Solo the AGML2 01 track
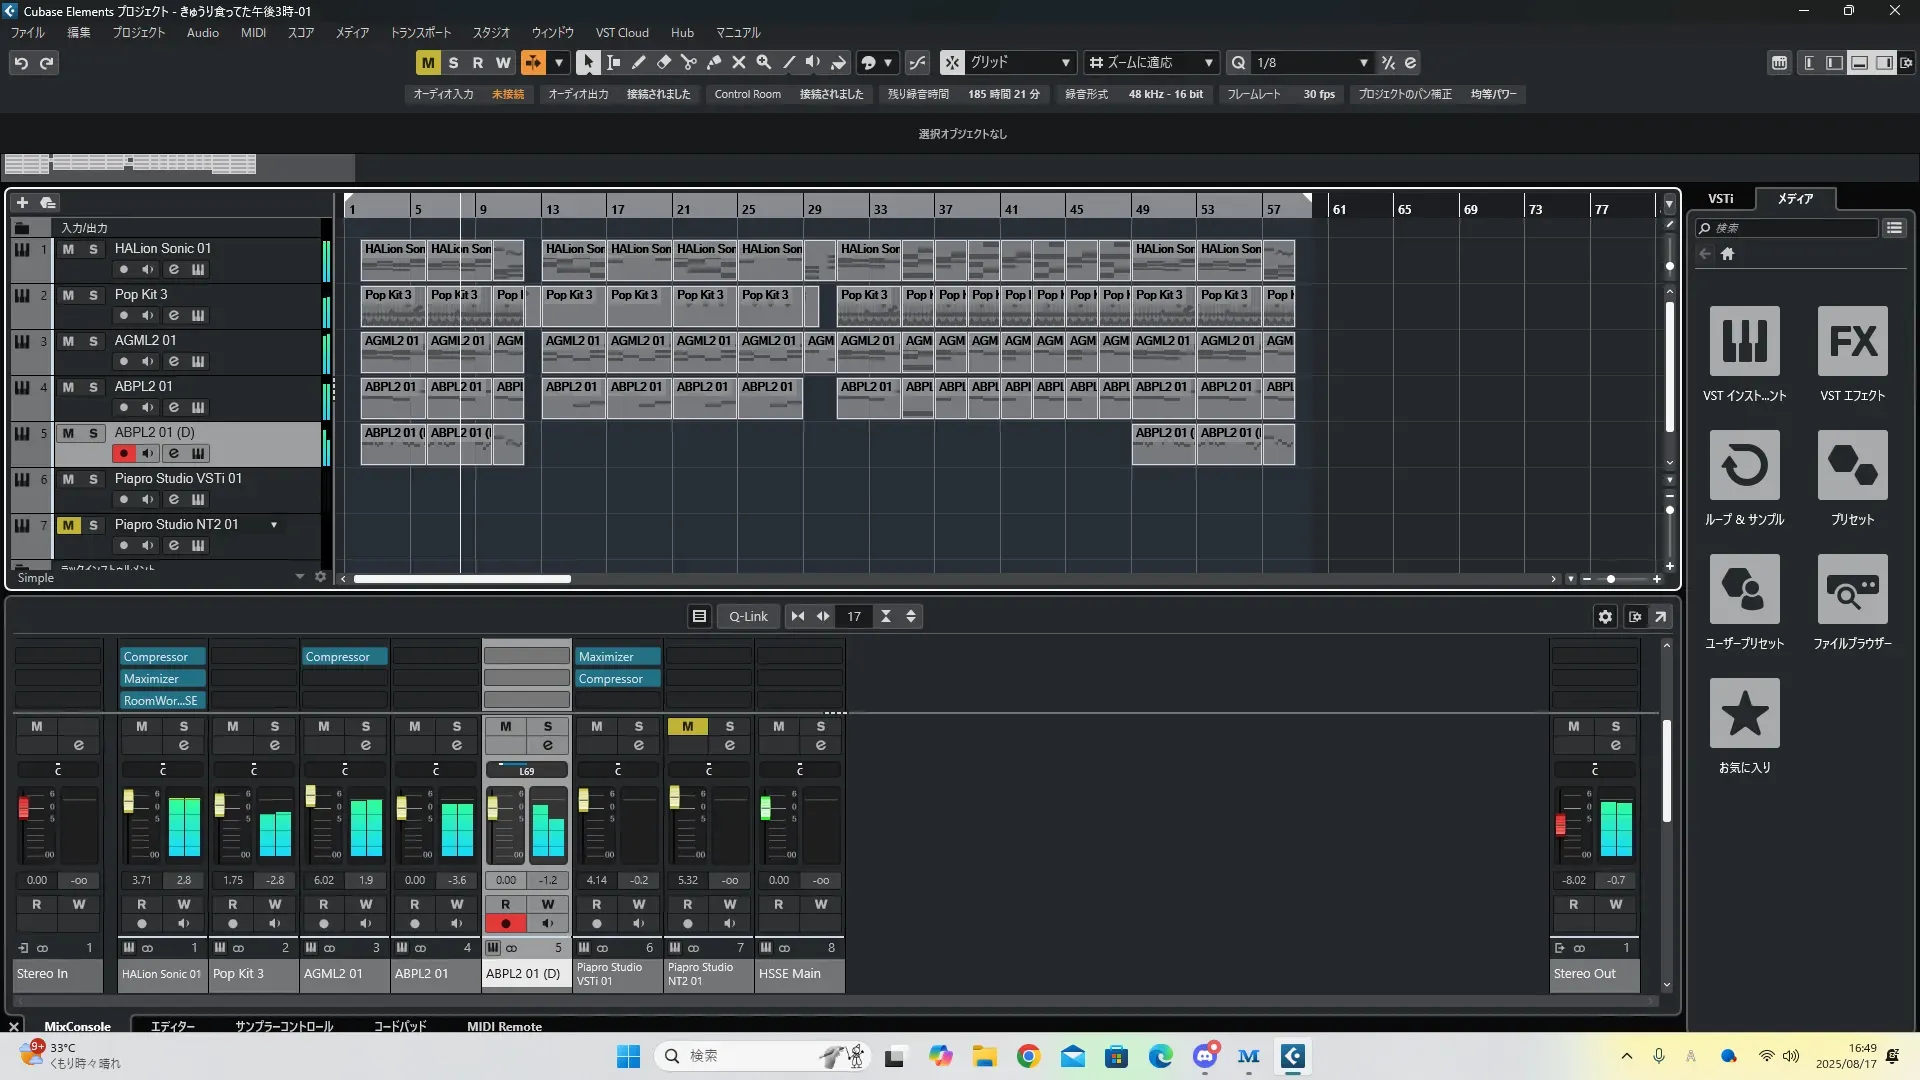Viewport: 1920px width, 1080px height. point(93,341)
